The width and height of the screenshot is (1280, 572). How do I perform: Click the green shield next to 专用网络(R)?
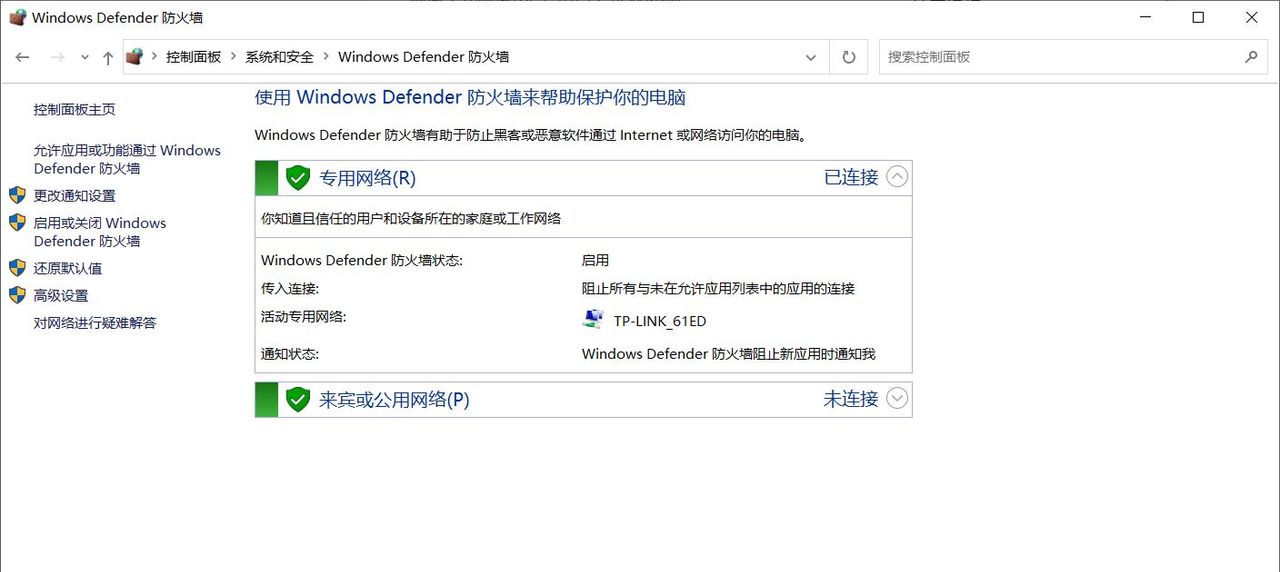298,178
